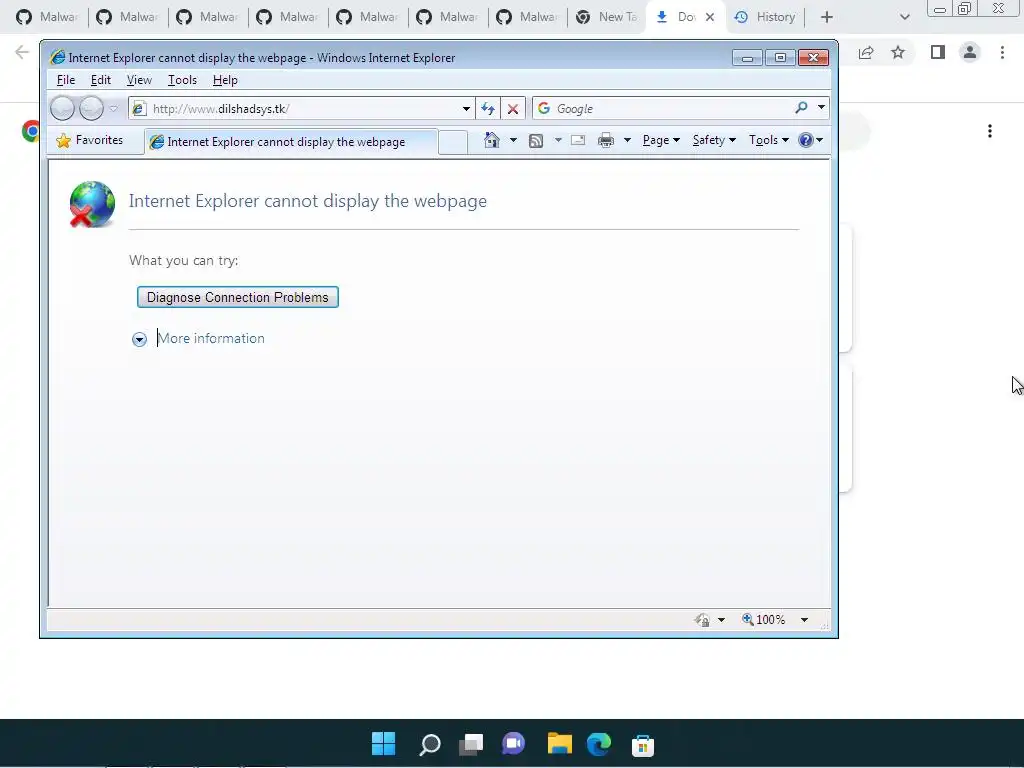The image size is (1024, 768).
Task: Open the Edit menu
Action: (101, 80)
